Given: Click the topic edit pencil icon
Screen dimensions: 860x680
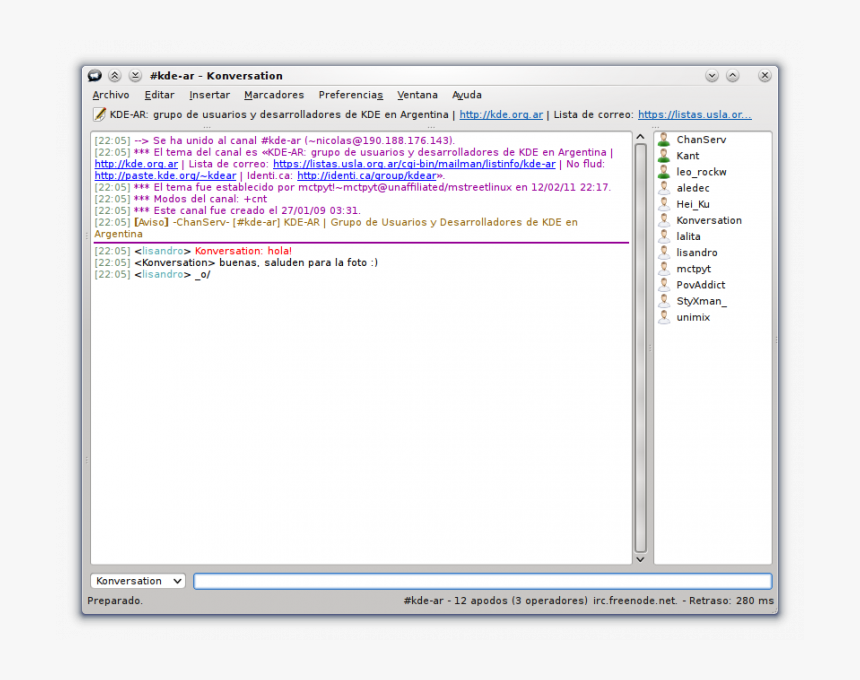Looking at the screenshot, I should [99, 115].
